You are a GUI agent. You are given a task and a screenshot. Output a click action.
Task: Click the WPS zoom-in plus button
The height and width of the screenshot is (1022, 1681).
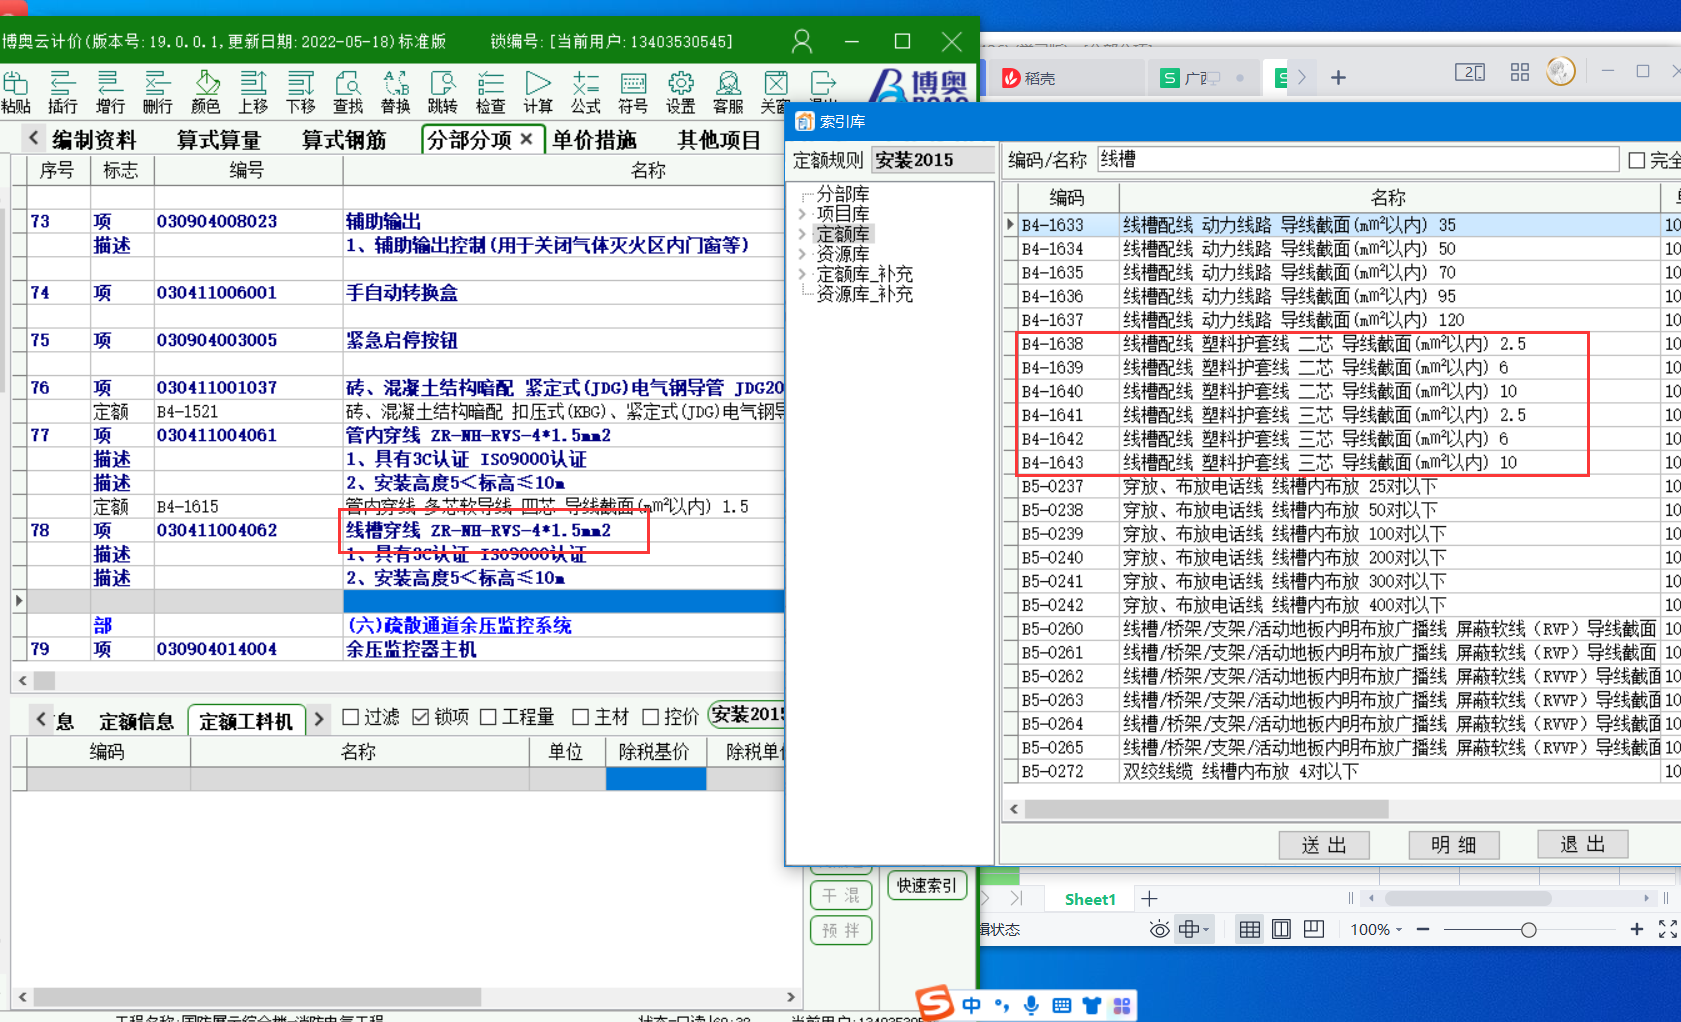[1636, 930]
